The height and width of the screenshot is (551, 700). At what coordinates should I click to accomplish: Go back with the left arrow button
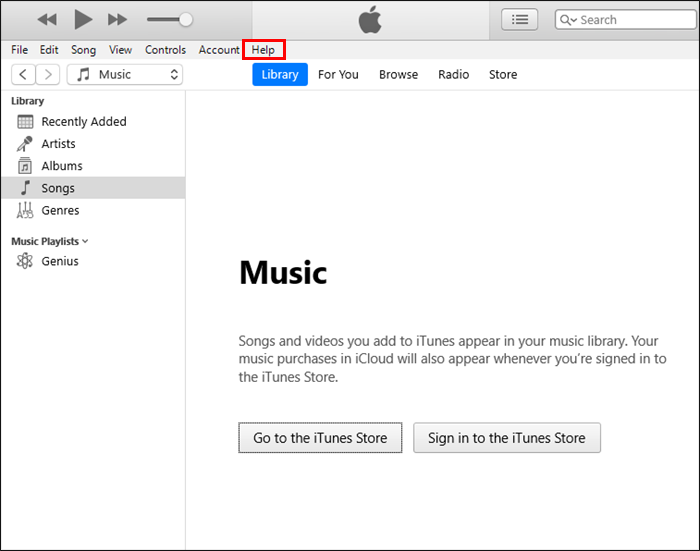(23, 75)
